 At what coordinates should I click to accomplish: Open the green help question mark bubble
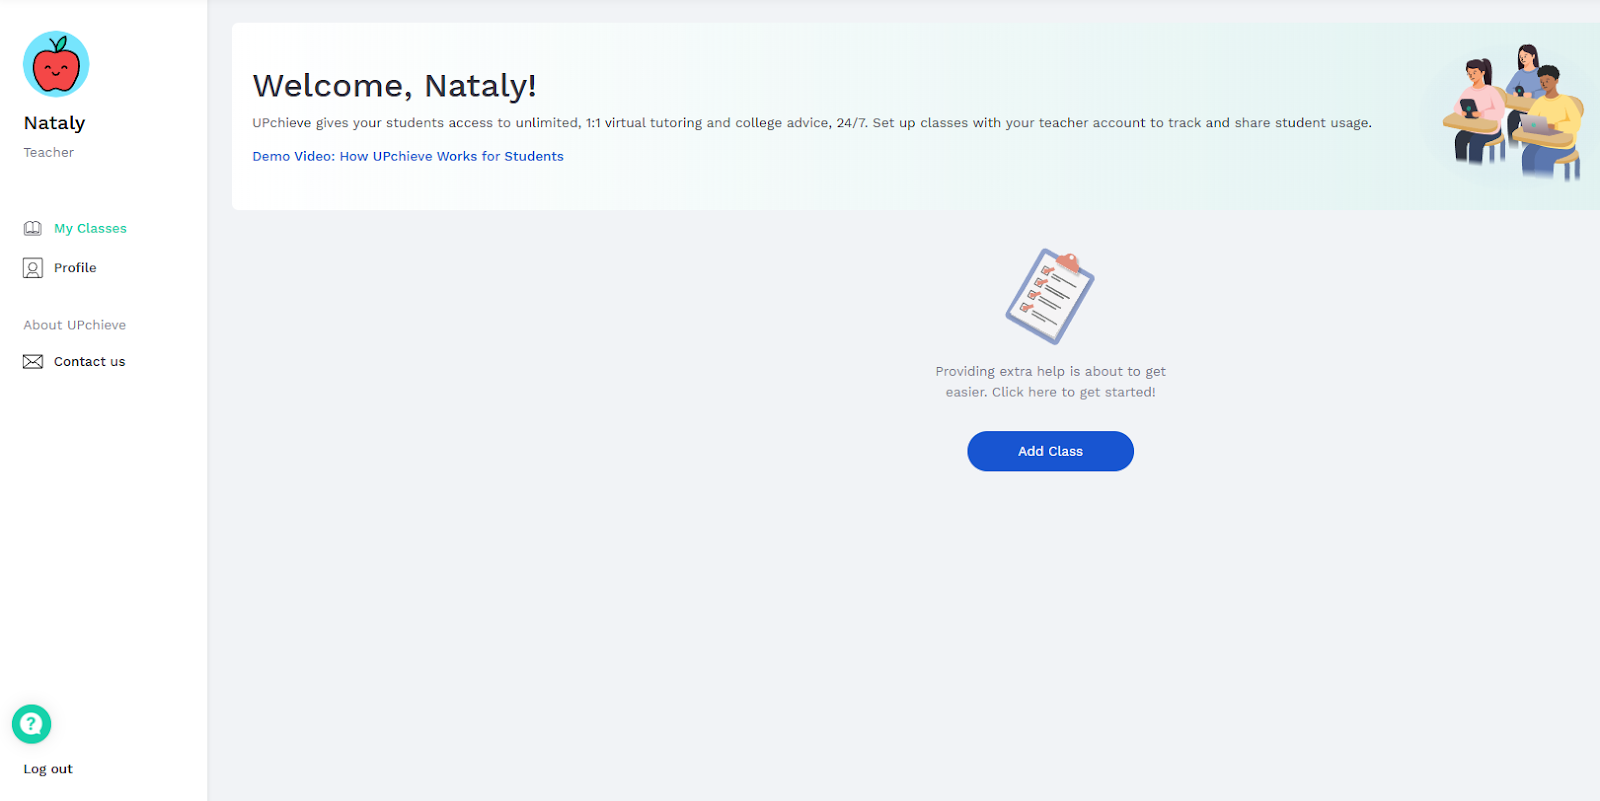click(x=32, y=724)
